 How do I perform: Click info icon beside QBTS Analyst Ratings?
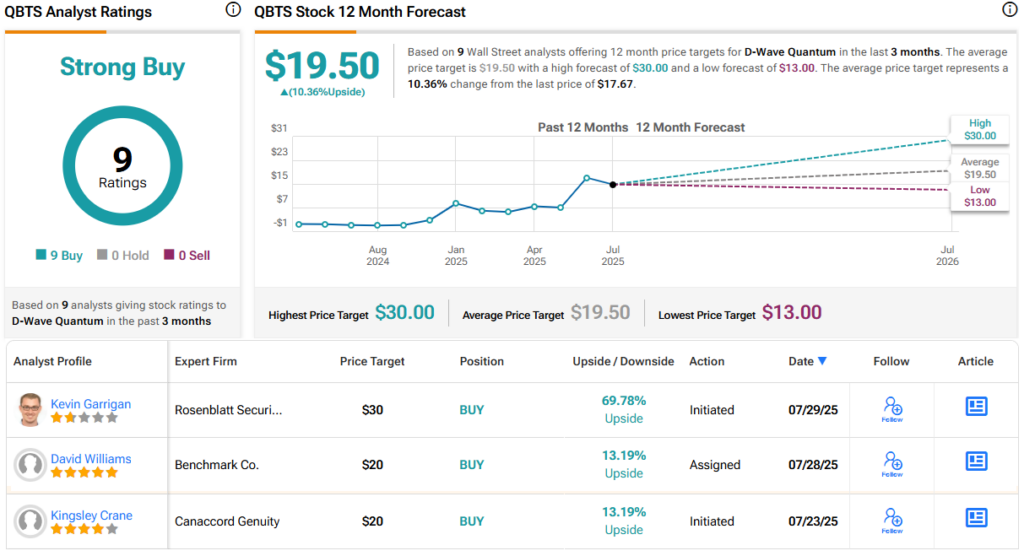(233, 10)
